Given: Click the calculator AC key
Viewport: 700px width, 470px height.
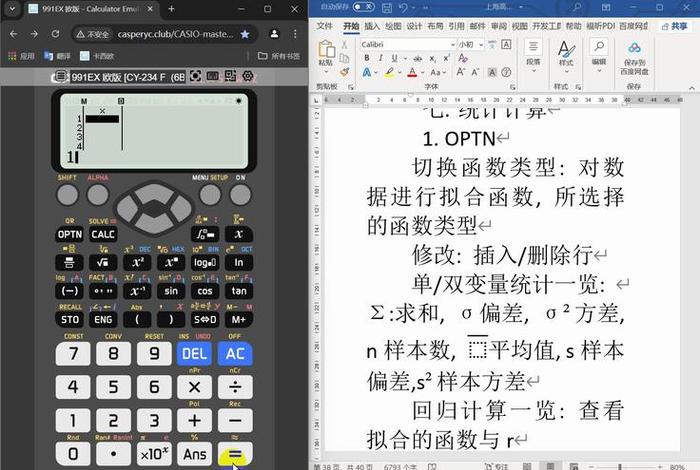Looking at the screenshot, I should pos(235,354).
